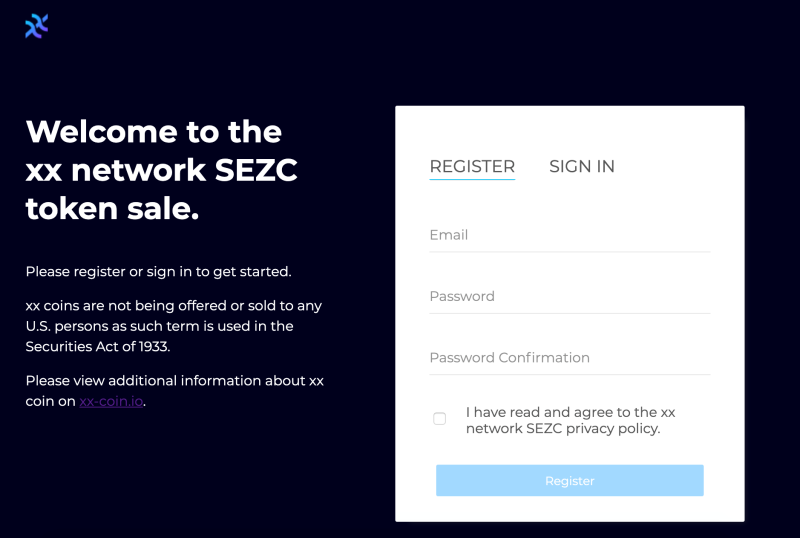Focus the Email input field
The width and height of the screenshot is (800, 538).
click(x=569, y=235)
